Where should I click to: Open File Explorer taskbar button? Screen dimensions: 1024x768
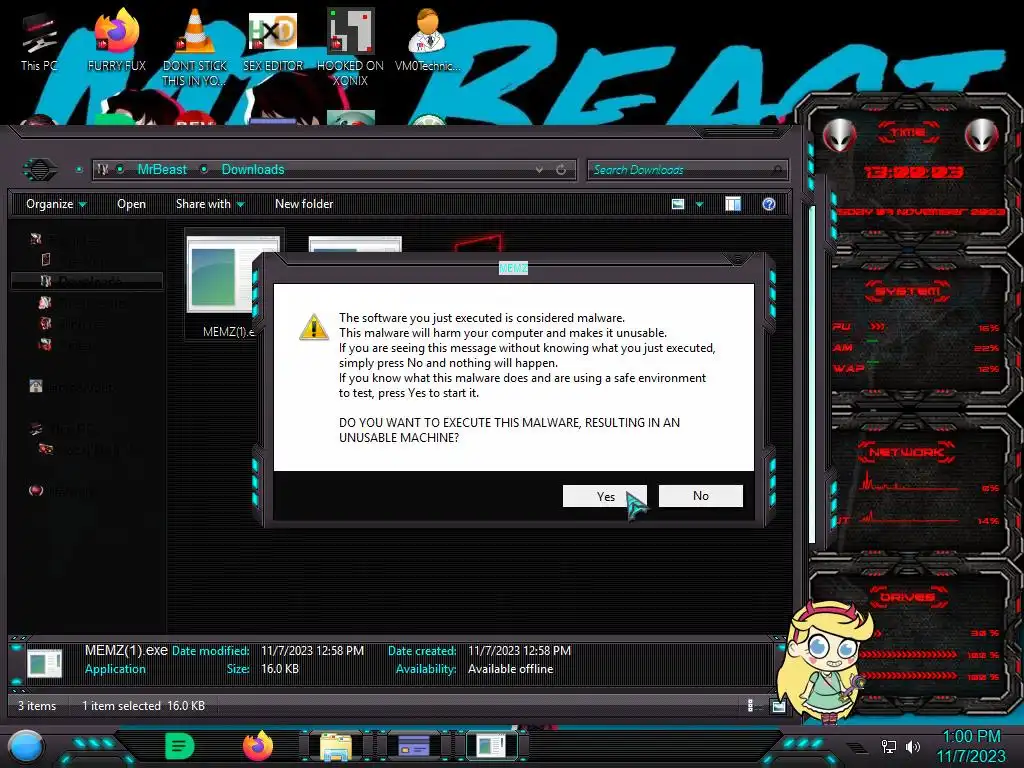tap(336, 746)
